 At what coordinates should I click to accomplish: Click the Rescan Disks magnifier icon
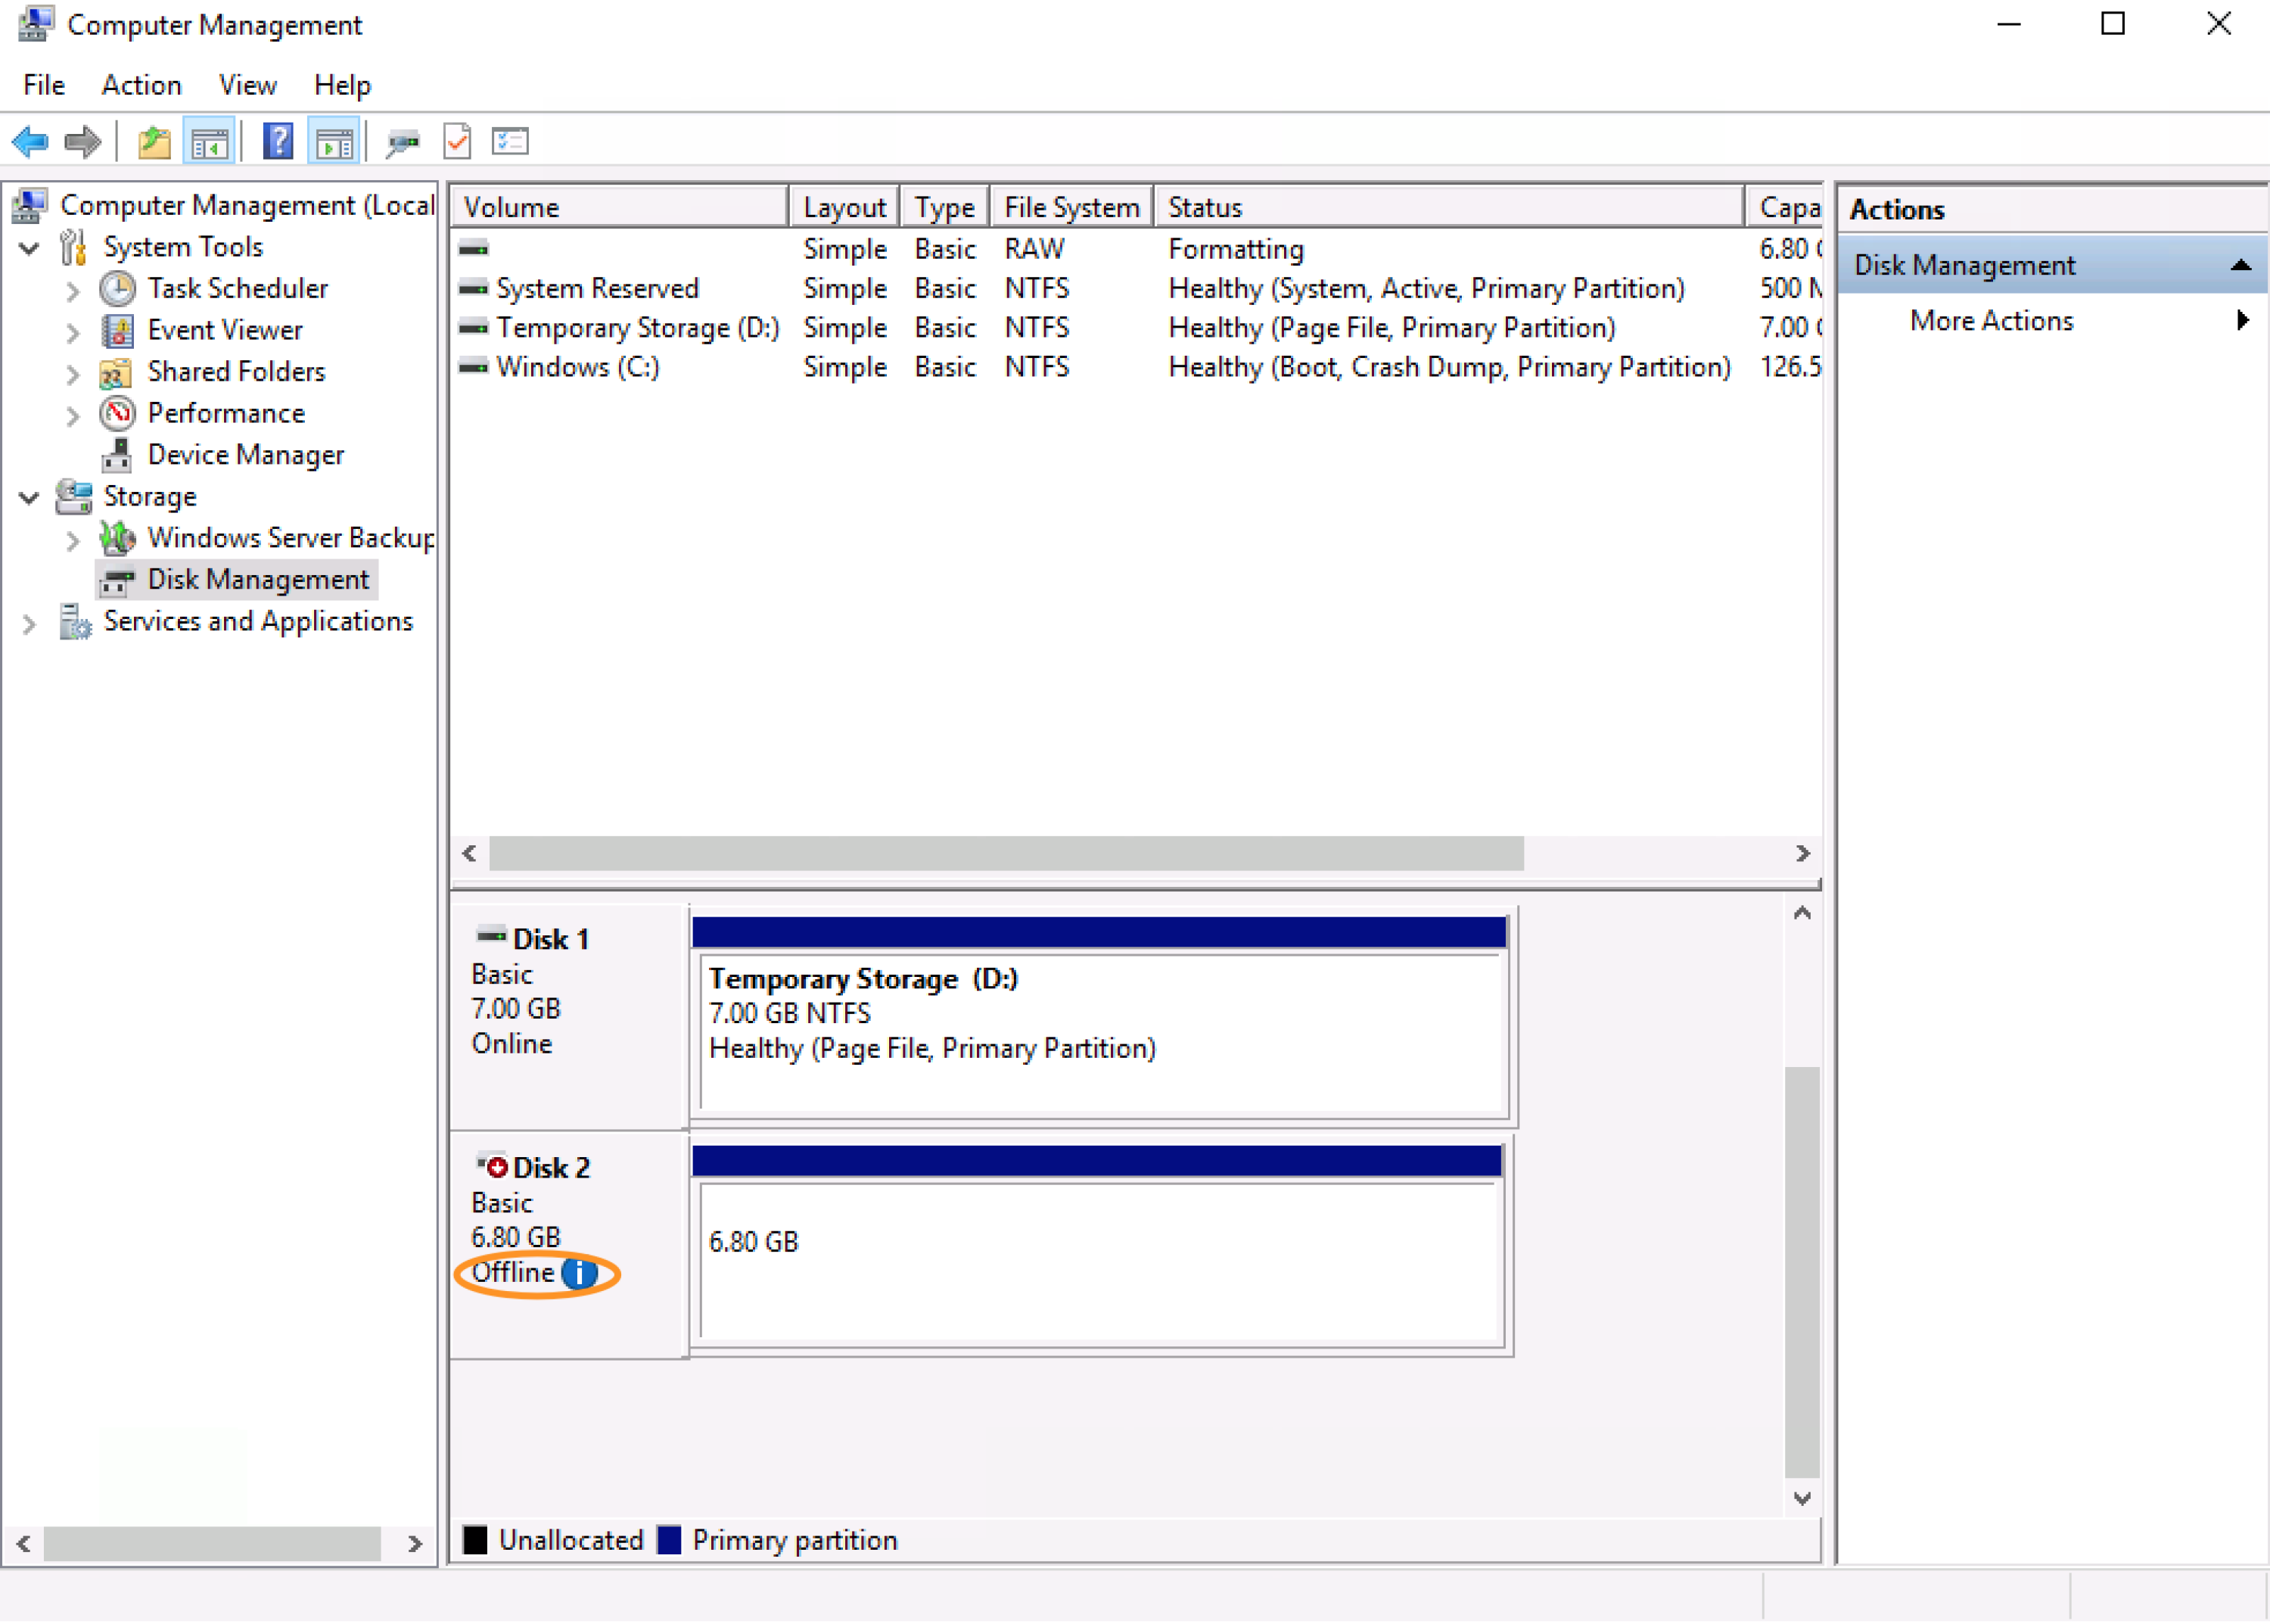tap(402, 142)
